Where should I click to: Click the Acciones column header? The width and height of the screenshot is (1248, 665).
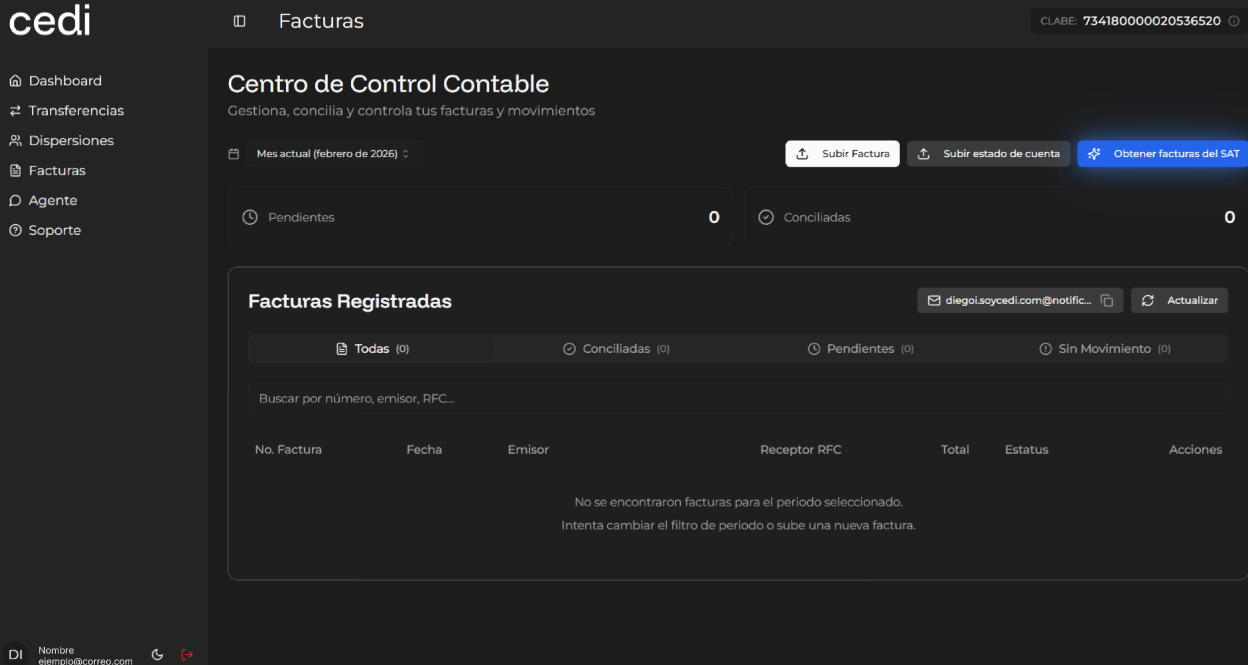(x=1196, y=450)
